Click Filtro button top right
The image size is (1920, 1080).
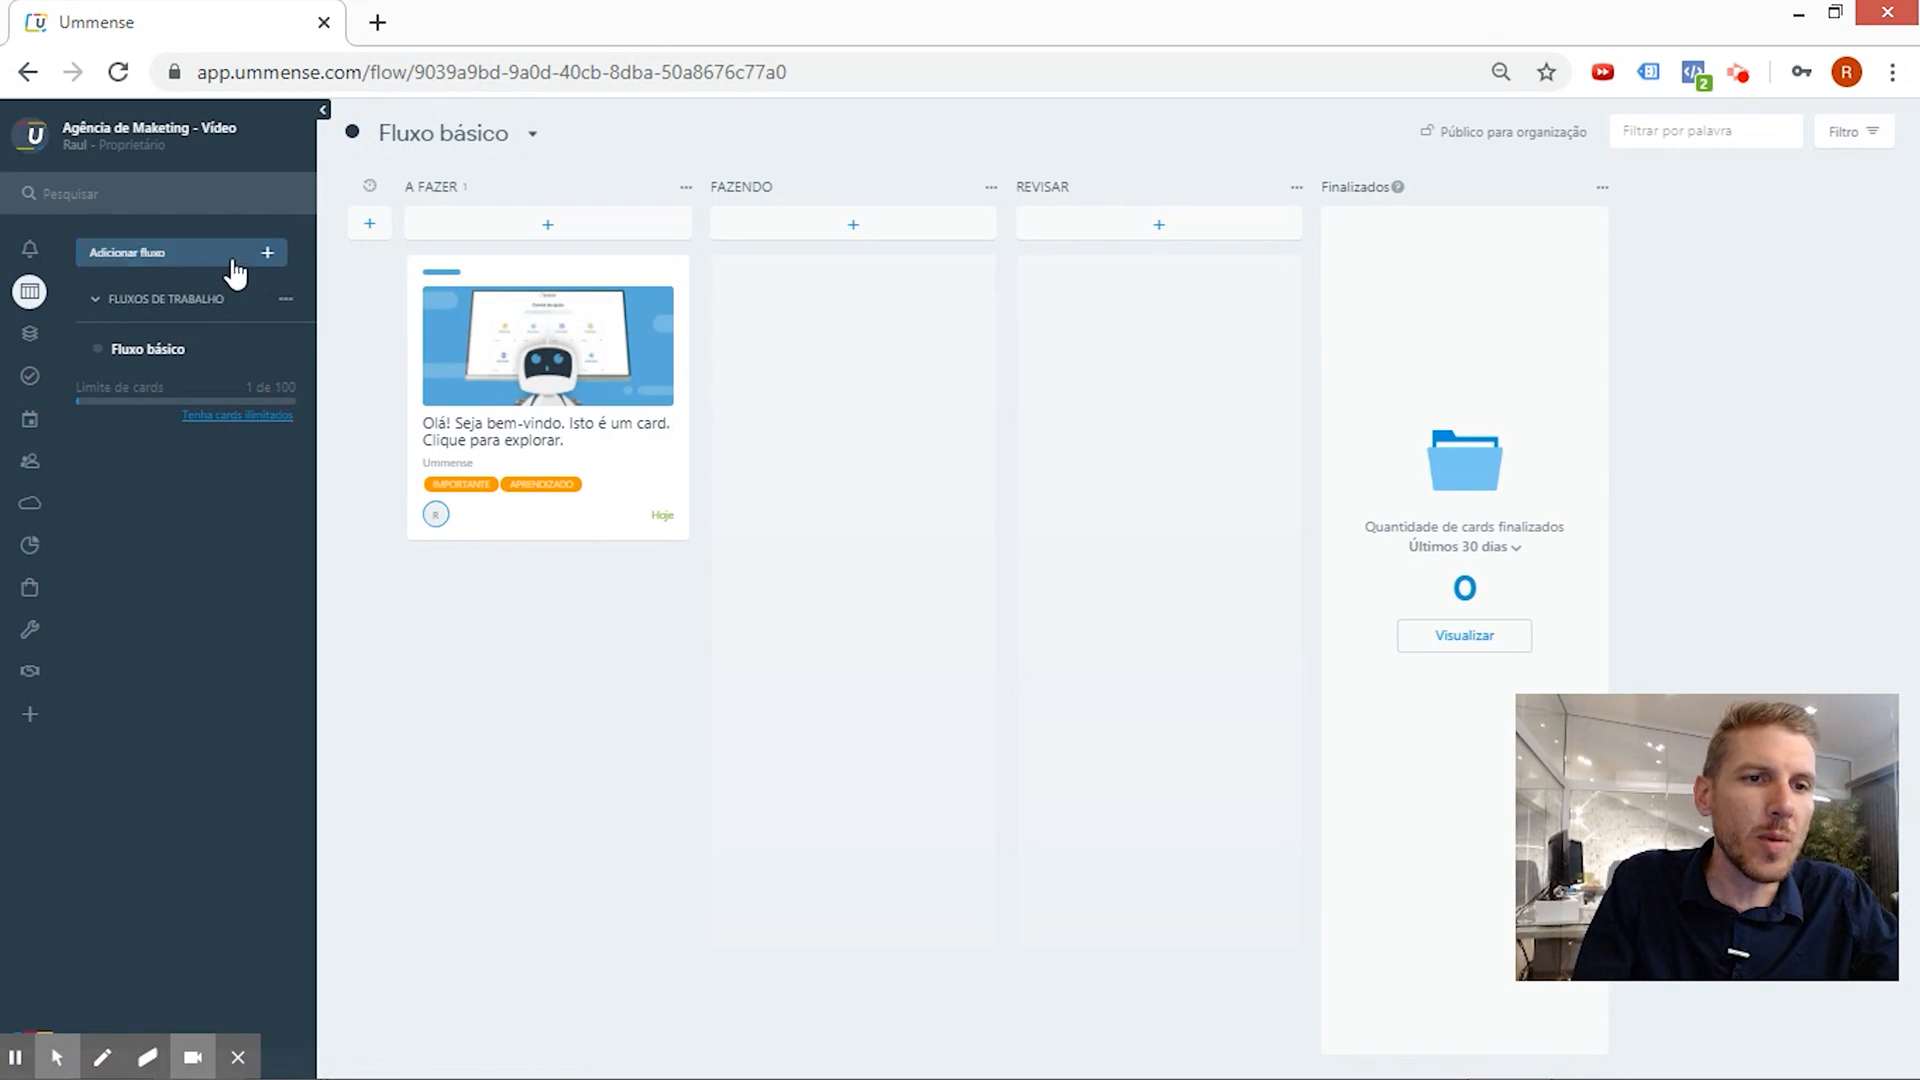(x=1854, y=131)
